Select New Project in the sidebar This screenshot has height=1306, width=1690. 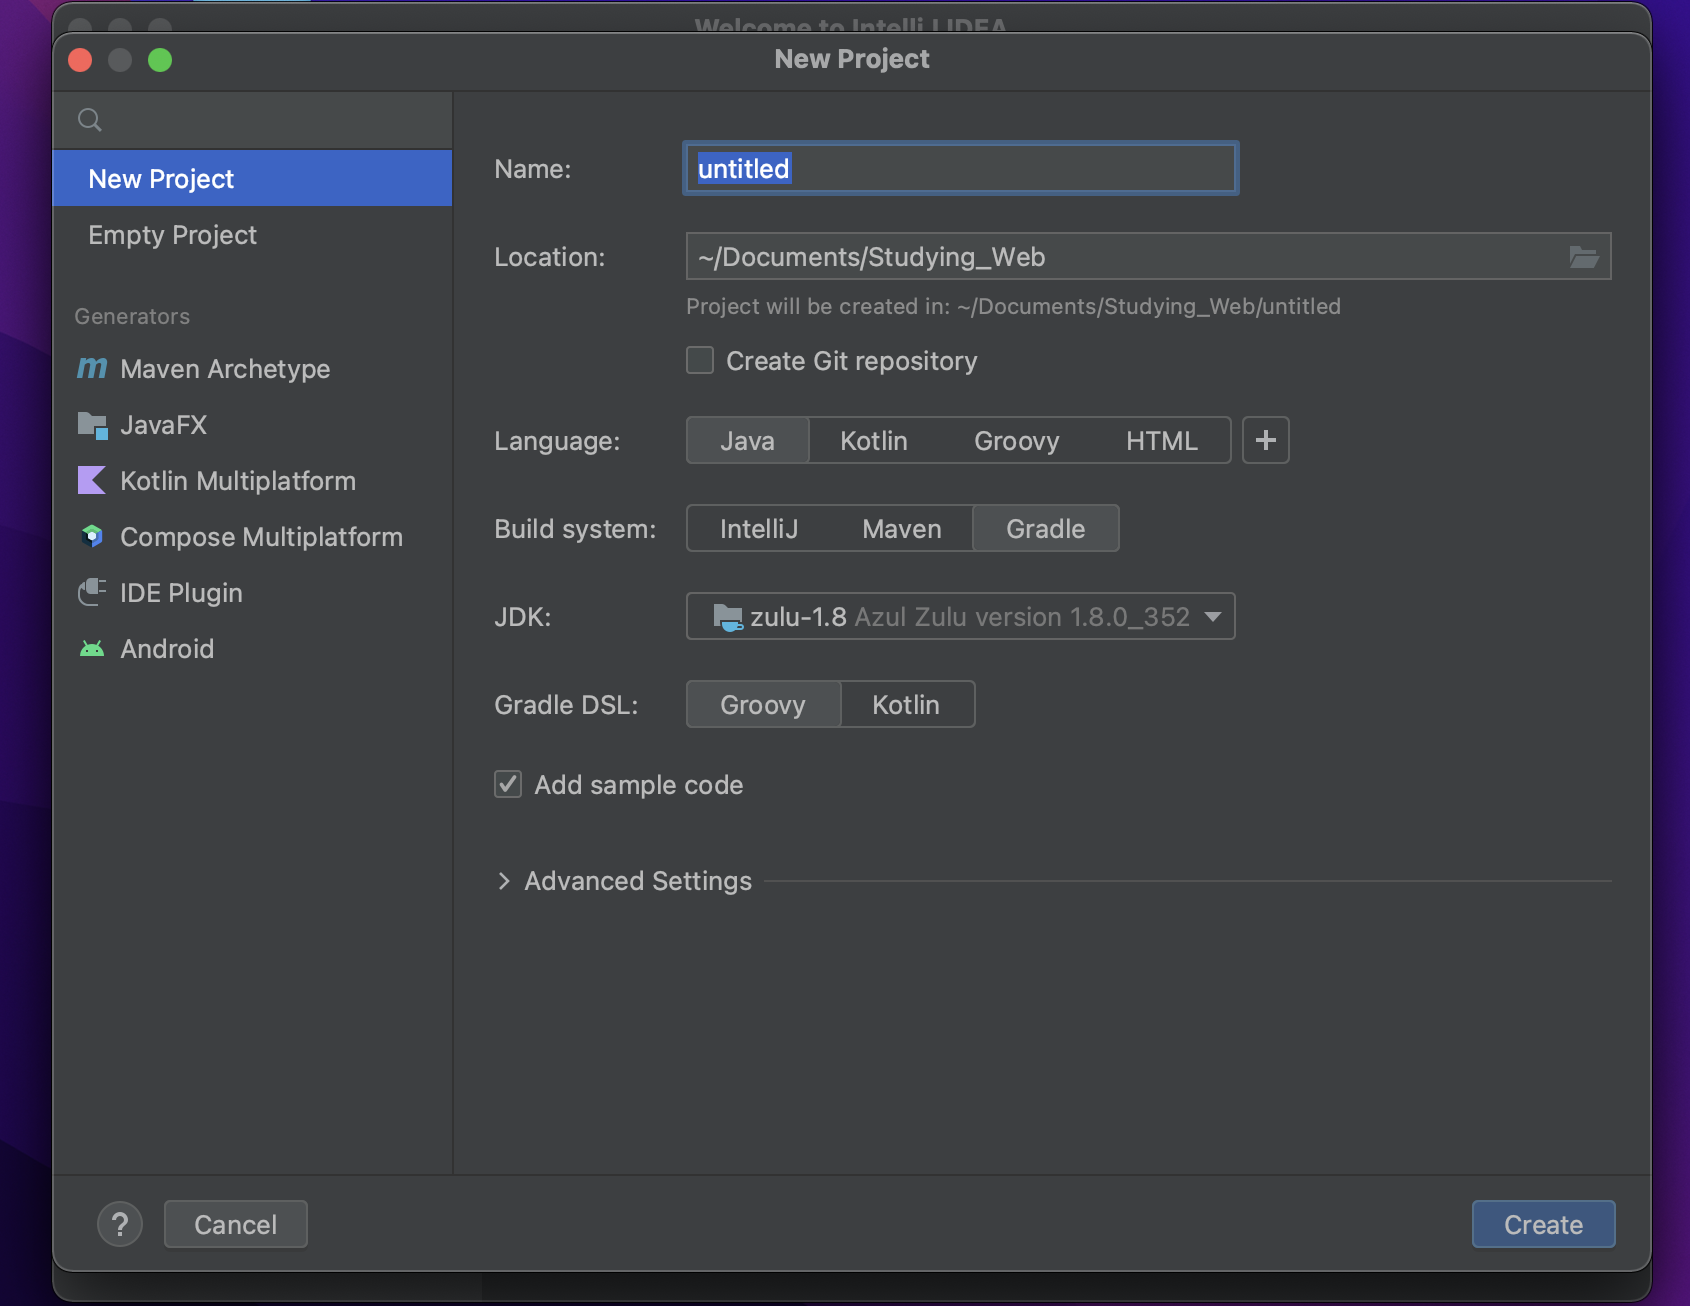(x=252, y=179)
